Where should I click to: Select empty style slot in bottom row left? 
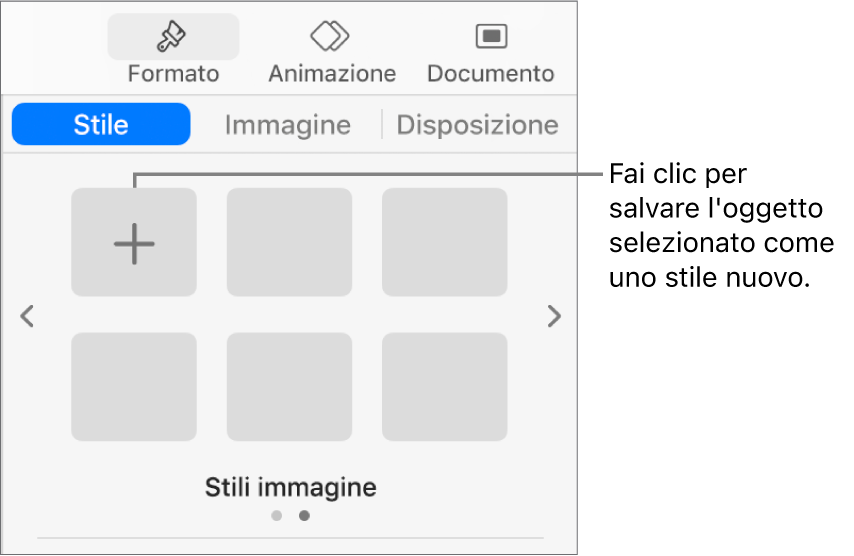(x=134, y=387)
